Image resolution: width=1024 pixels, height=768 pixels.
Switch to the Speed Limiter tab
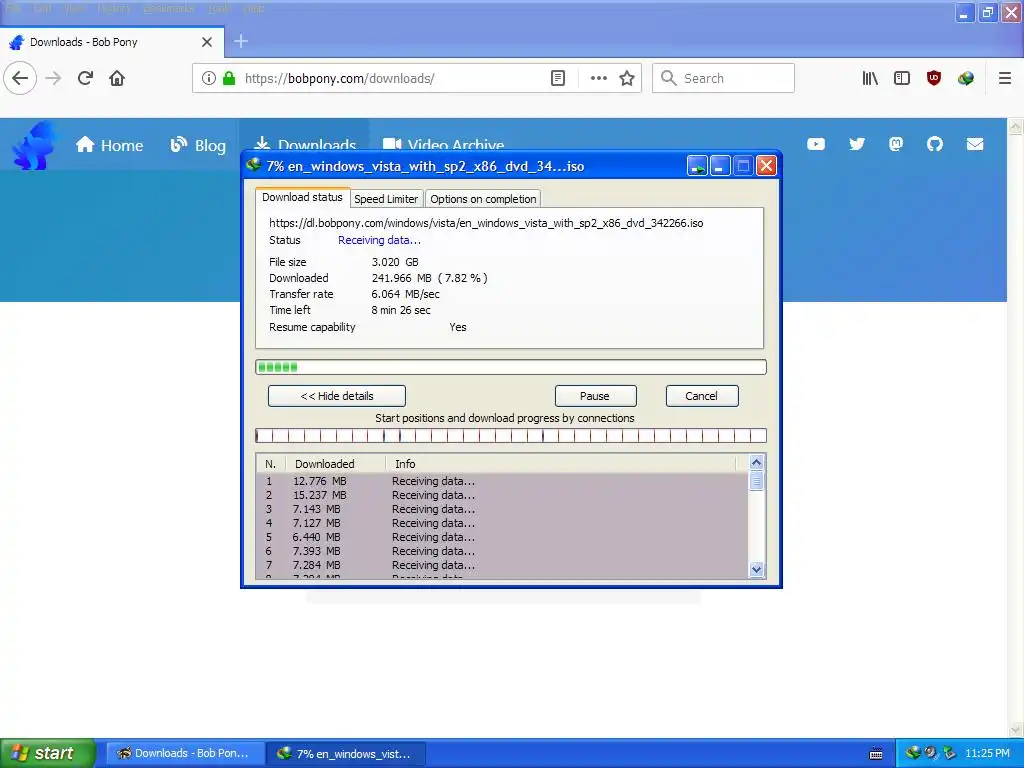click(x=386, y=199)
